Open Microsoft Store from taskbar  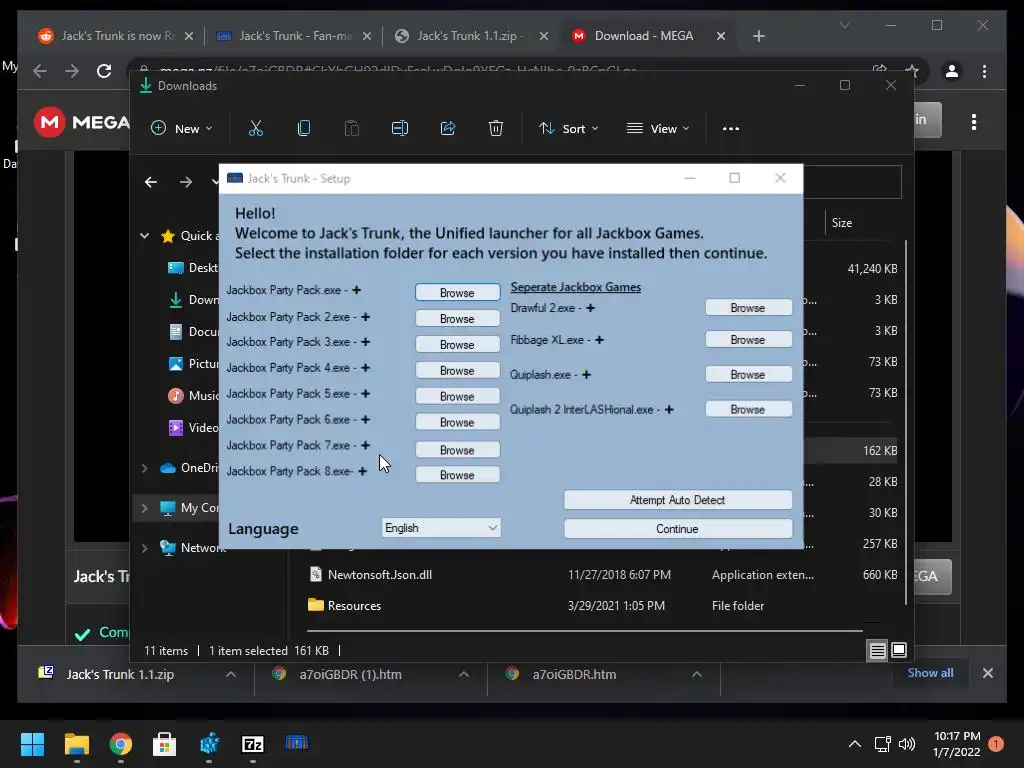tap(164, 743)
